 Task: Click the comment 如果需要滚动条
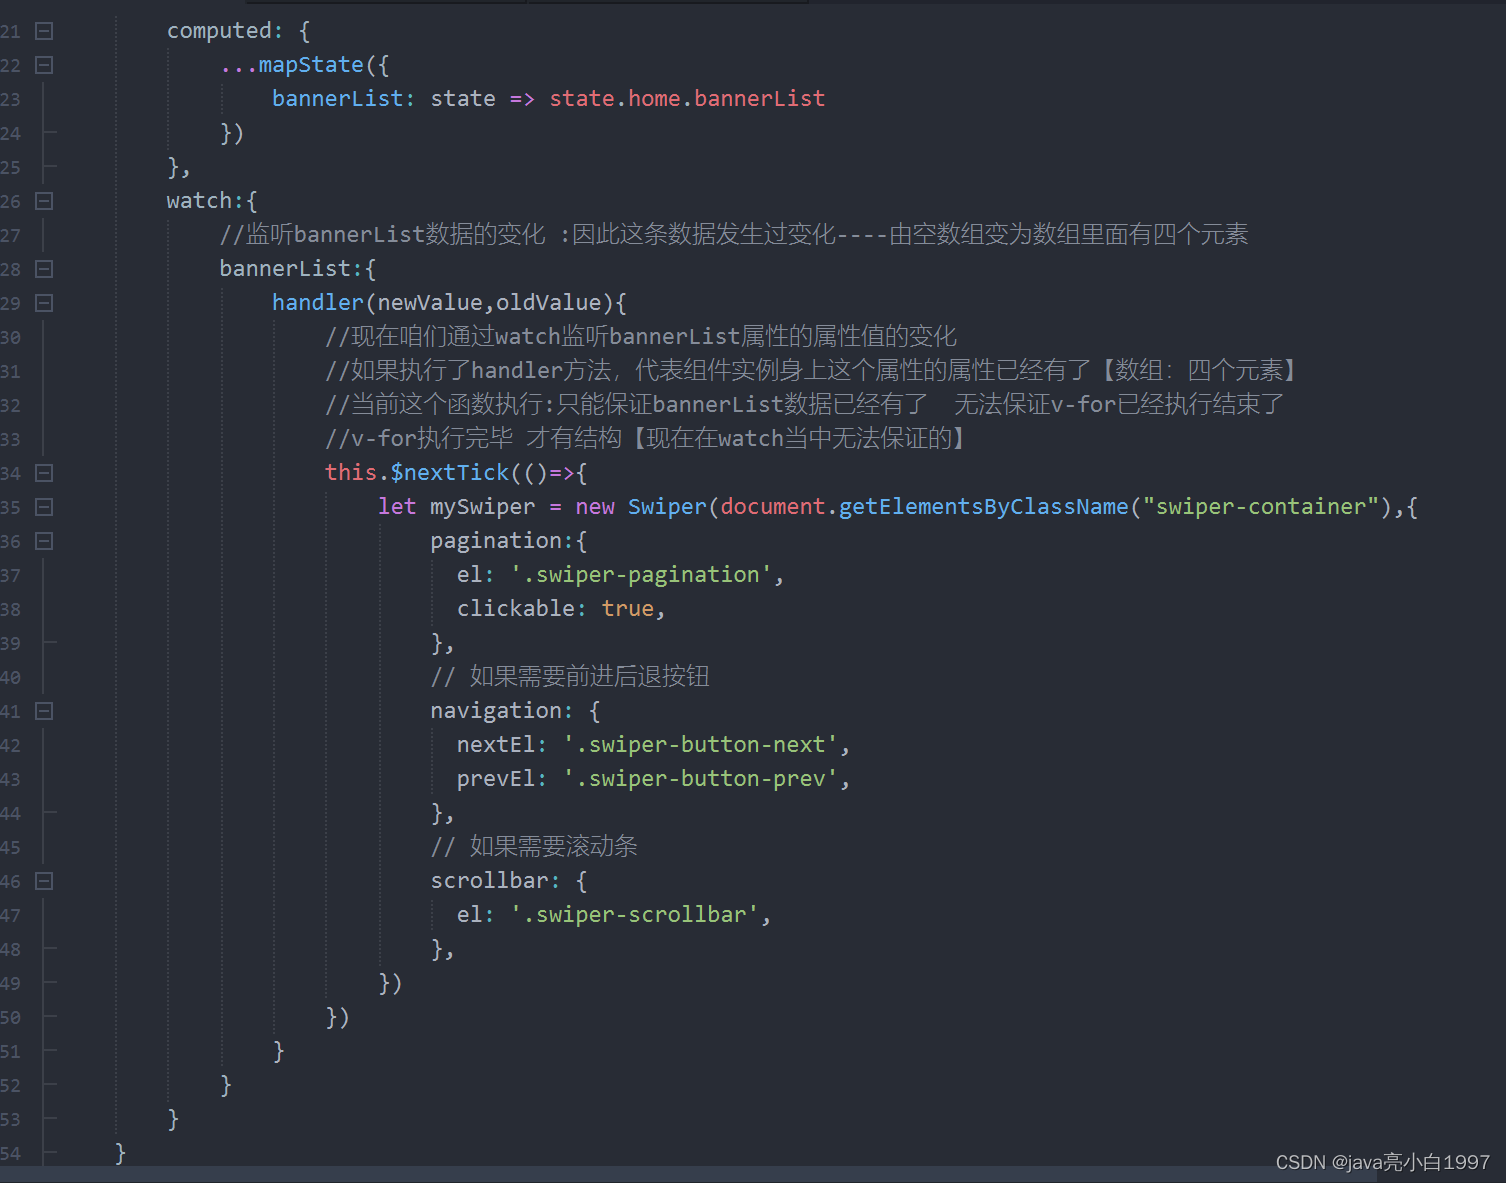534,847
